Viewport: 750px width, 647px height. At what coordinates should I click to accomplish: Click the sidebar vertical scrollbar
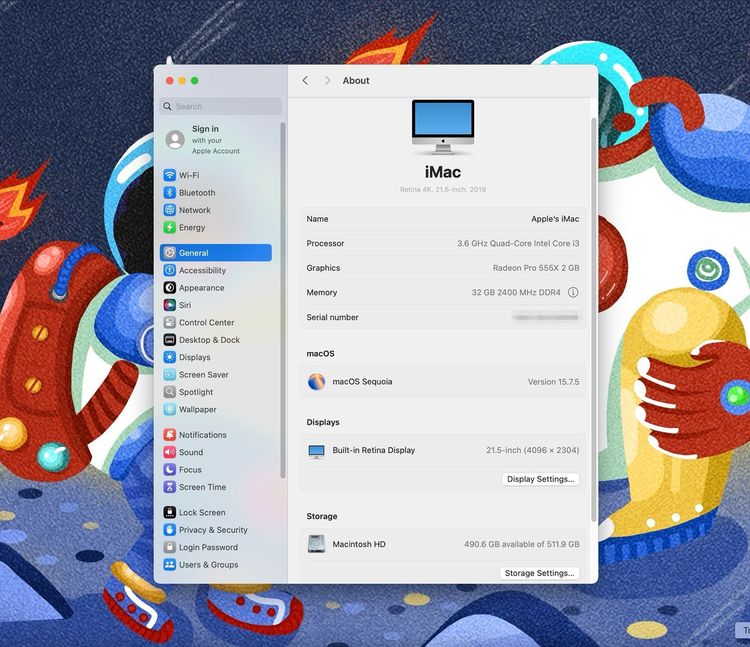283,300
